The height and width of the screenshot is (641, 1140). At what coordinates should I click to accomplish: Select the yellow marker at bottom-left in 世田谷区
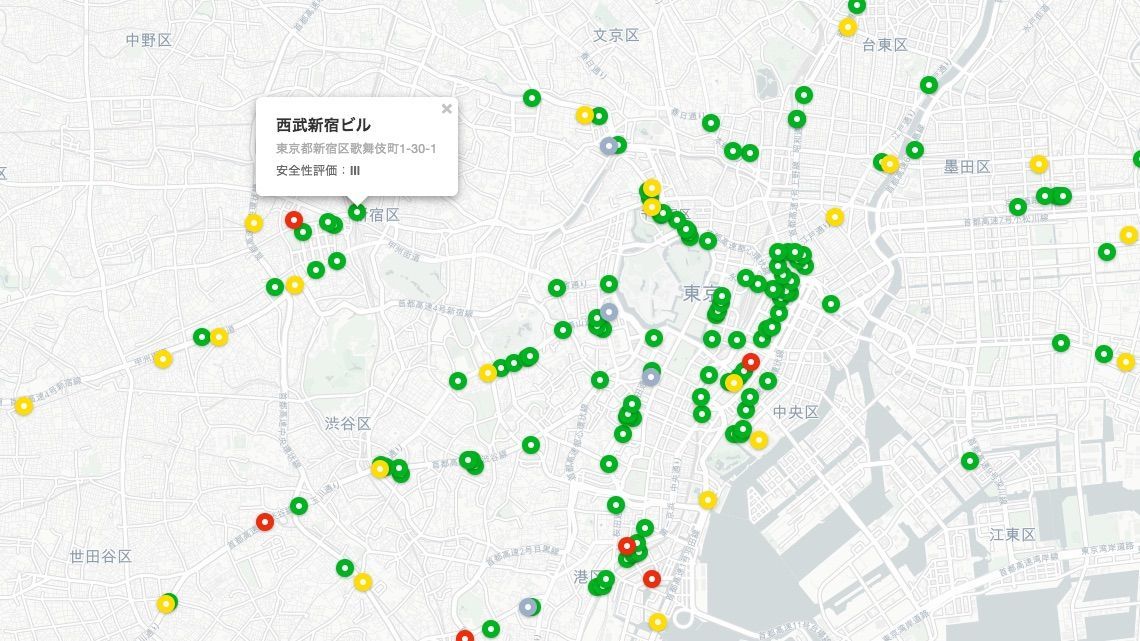coord(163,604)
